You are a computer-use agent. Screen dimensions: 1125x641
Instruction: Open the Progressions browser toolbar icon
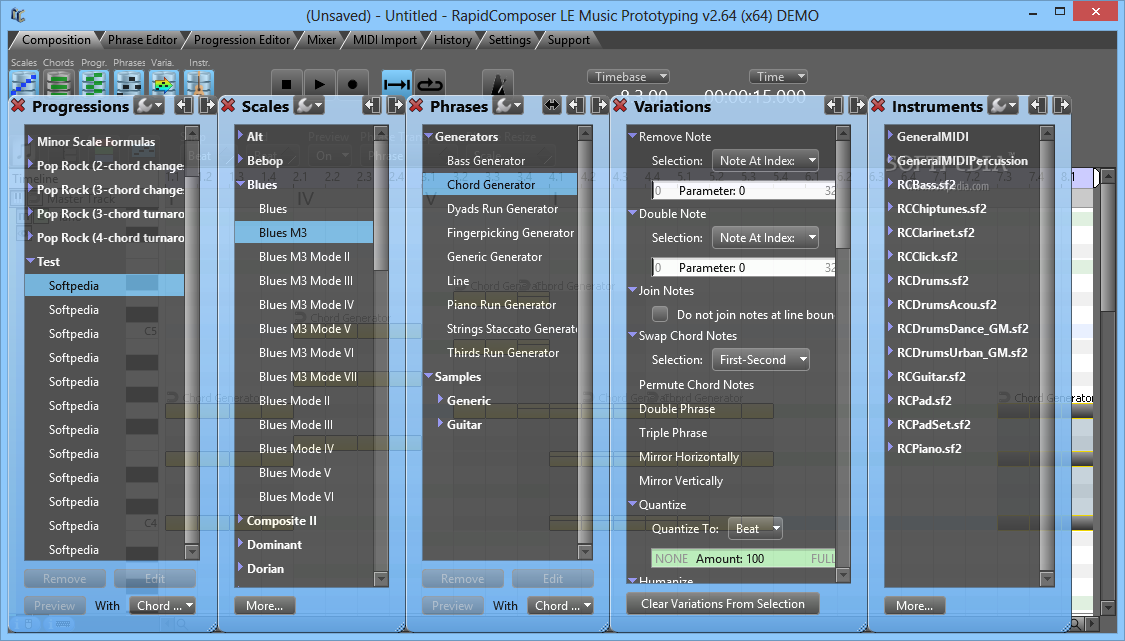pyautogui.click(x=94, y=83)
